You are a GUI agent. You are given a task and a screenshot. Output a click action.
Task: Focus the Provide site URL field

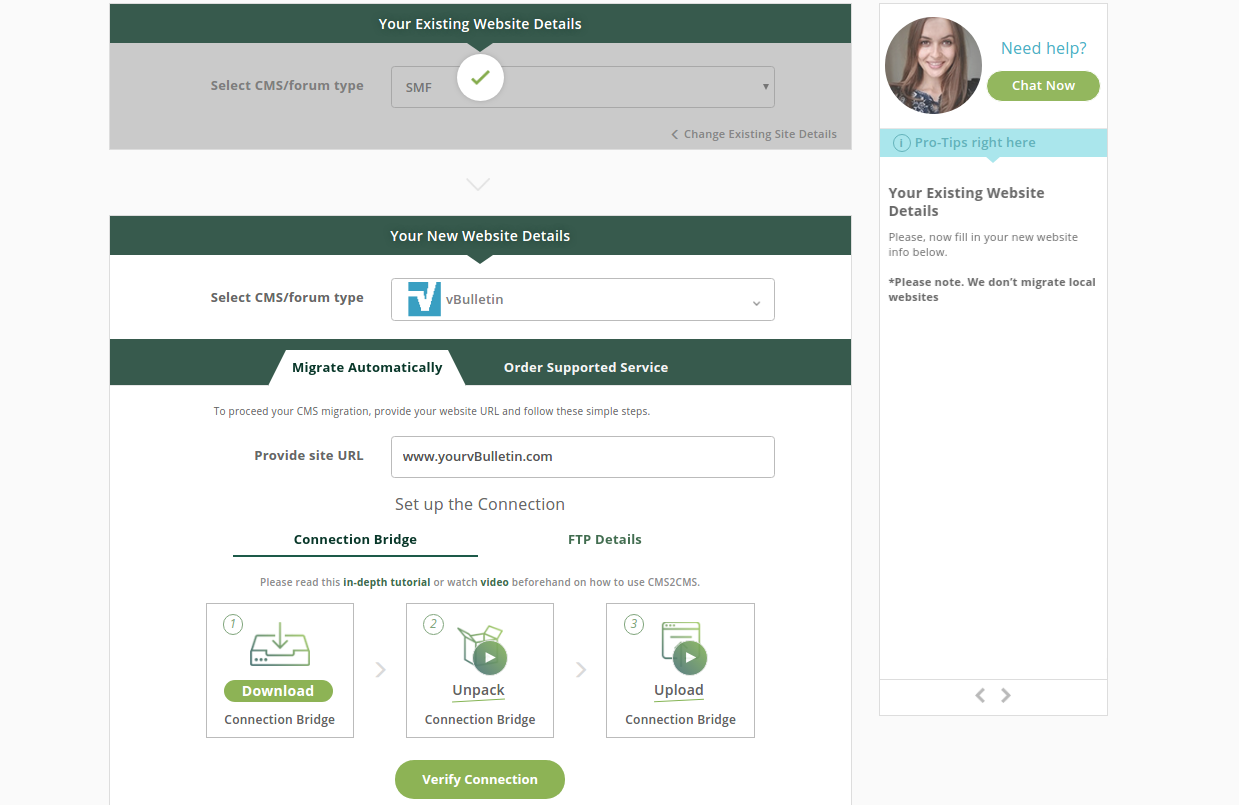(x=583, y=456)
